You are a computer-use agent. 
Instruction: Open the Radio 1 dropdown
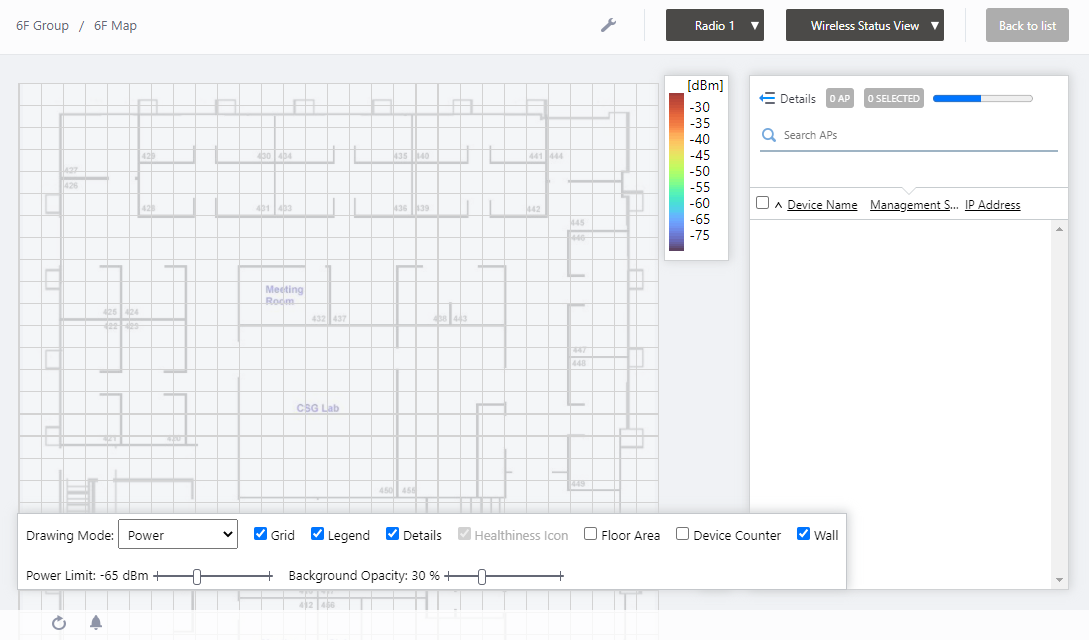[x=714, y=26]
